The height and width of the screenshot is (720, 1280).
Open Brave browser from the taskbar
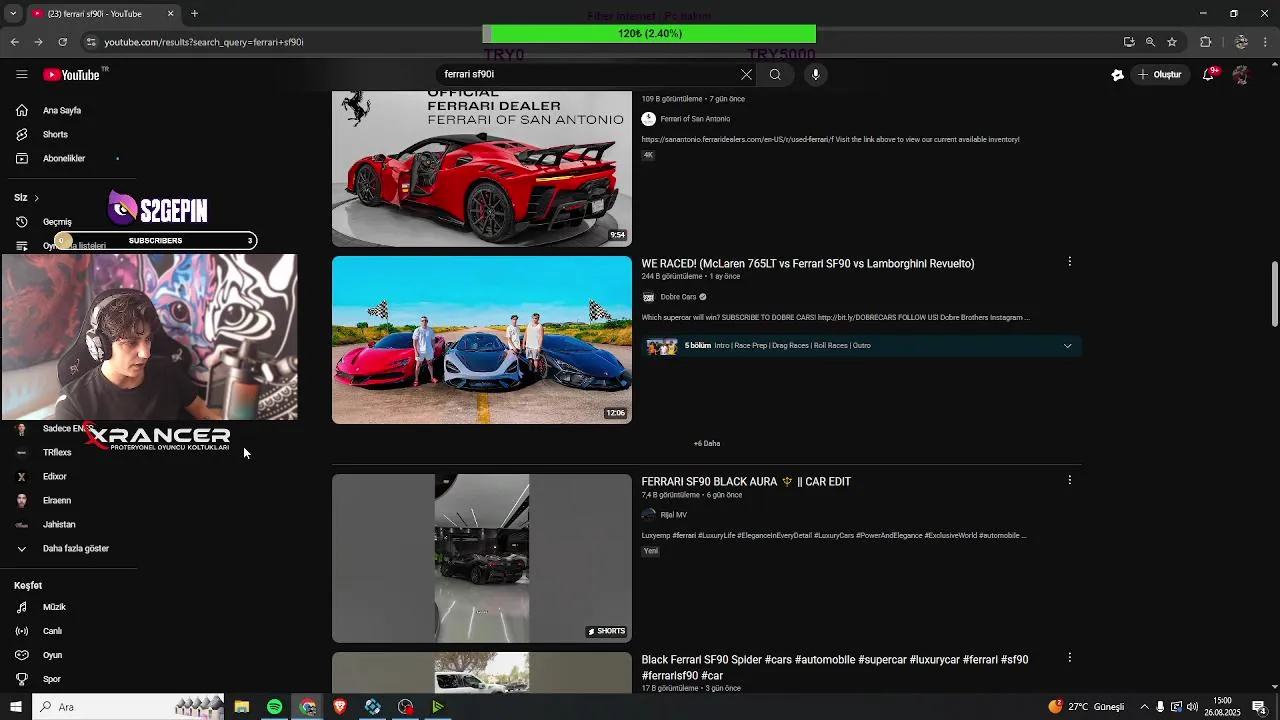tap(340, 707)
